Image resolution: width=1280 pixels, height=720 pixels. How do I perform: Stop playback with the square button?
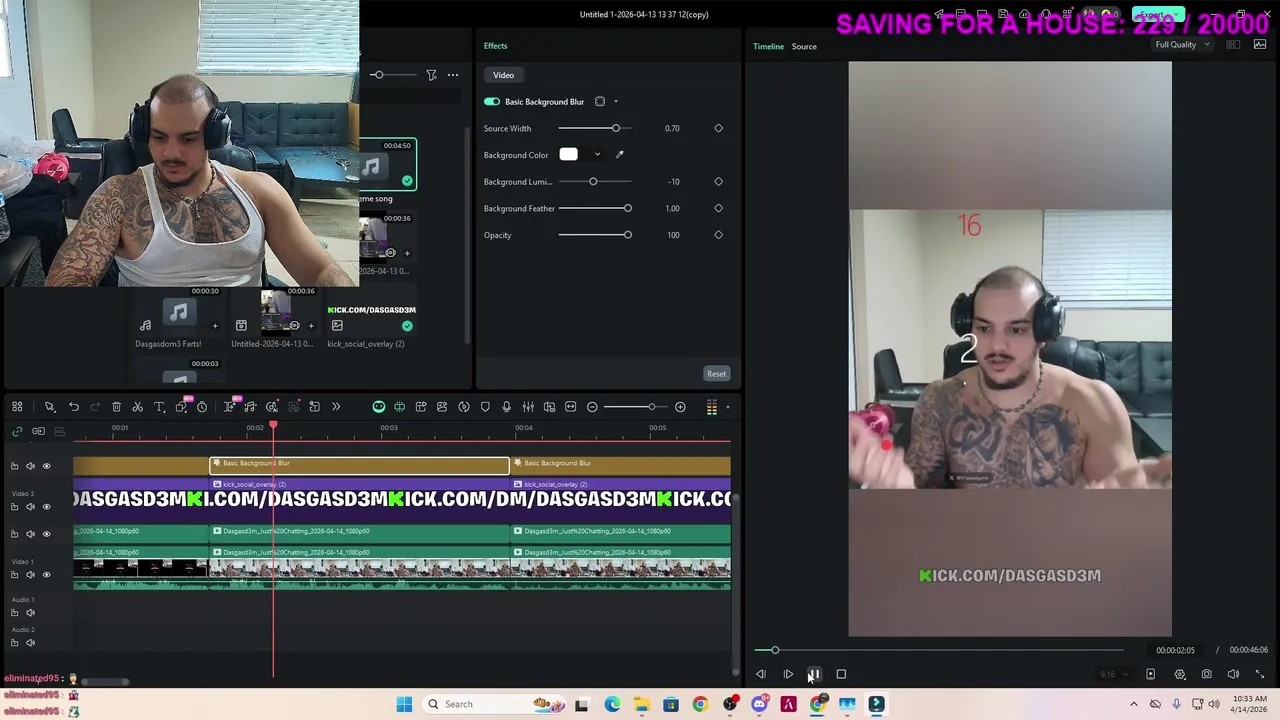pyautogui.click(x=841, y=675)
